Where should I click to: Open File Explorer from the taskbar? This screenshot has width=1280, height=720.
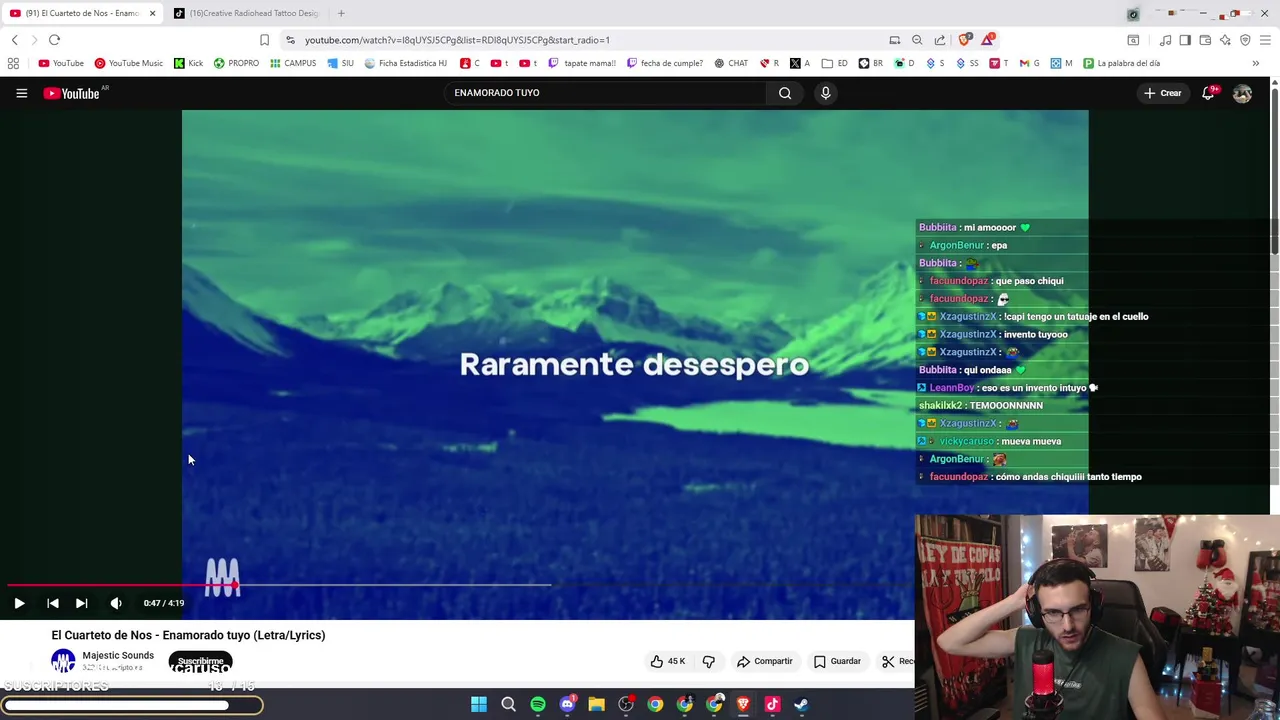click(596, 704)
